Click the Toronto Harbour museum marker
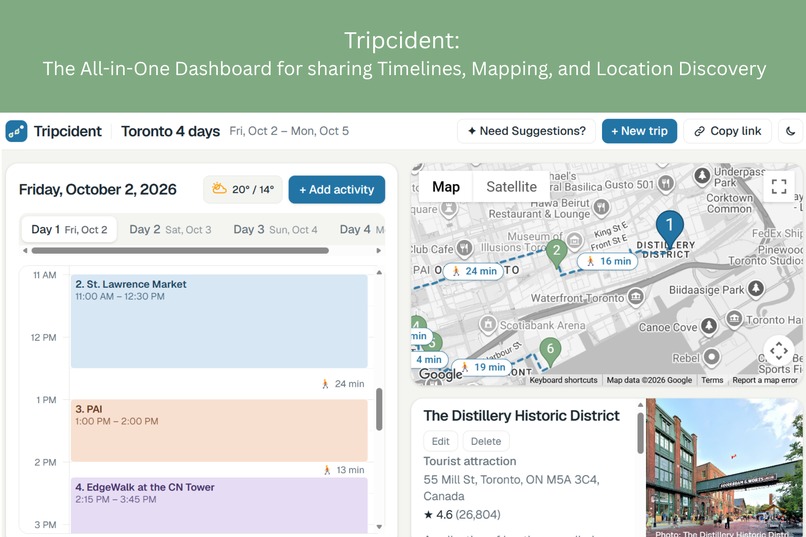This screenshot has height=537, width=806. pos(735,319)
